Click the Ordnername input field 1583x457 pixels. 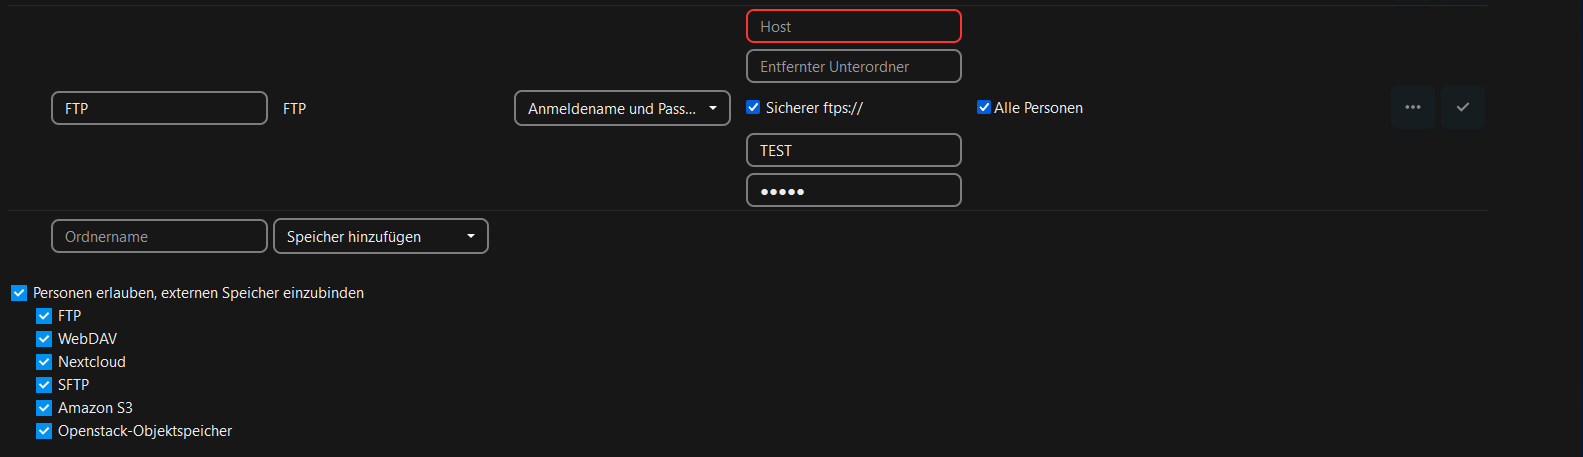[159, 236]
